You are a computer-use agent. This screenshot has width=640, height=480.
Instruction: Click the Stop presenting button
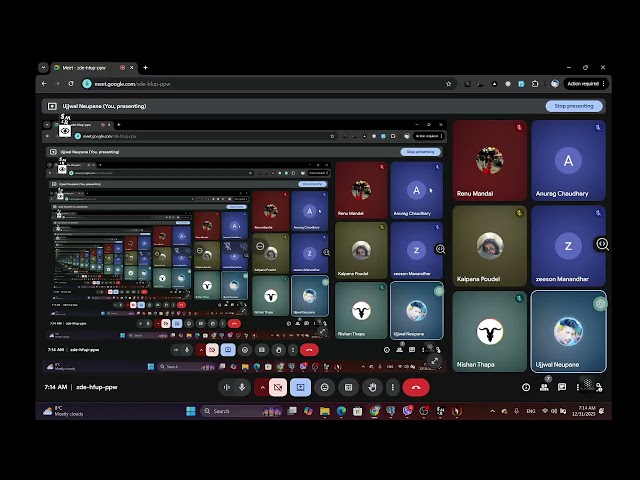tap(574, 106)
